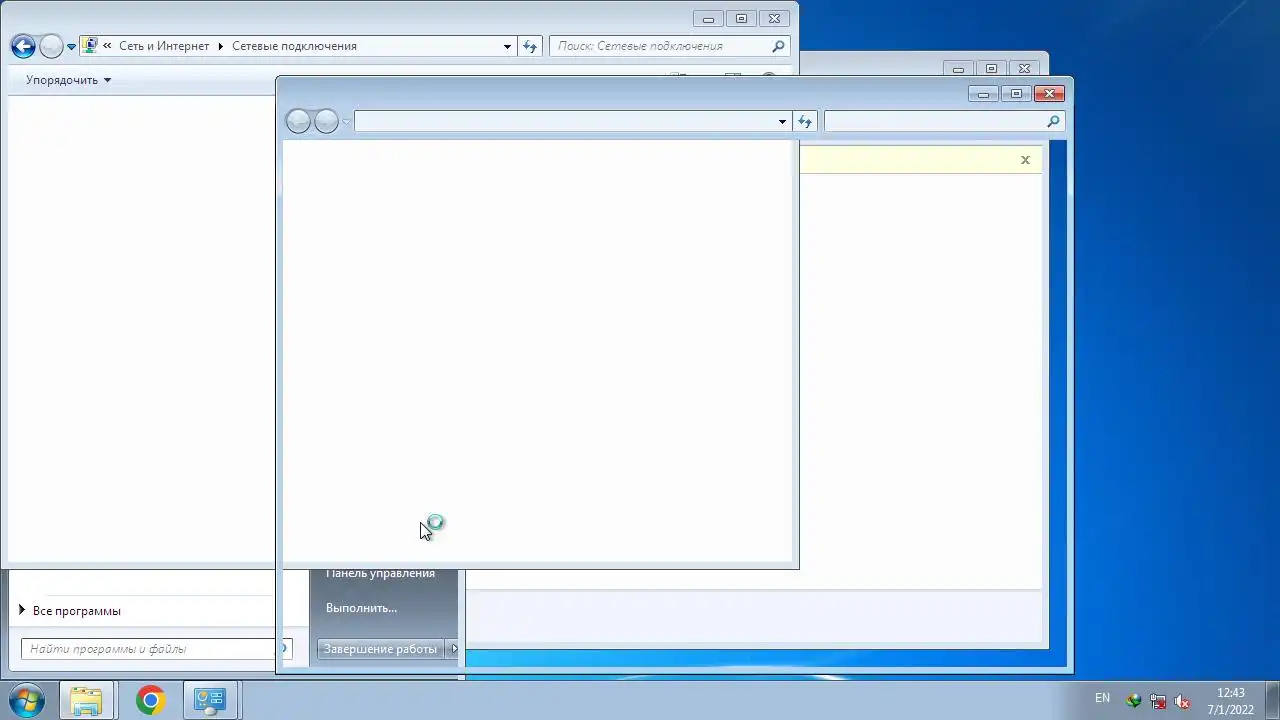The image size is (1280, 720).
Task: Open the Windows Start button
Action: [x=26, y=700]
